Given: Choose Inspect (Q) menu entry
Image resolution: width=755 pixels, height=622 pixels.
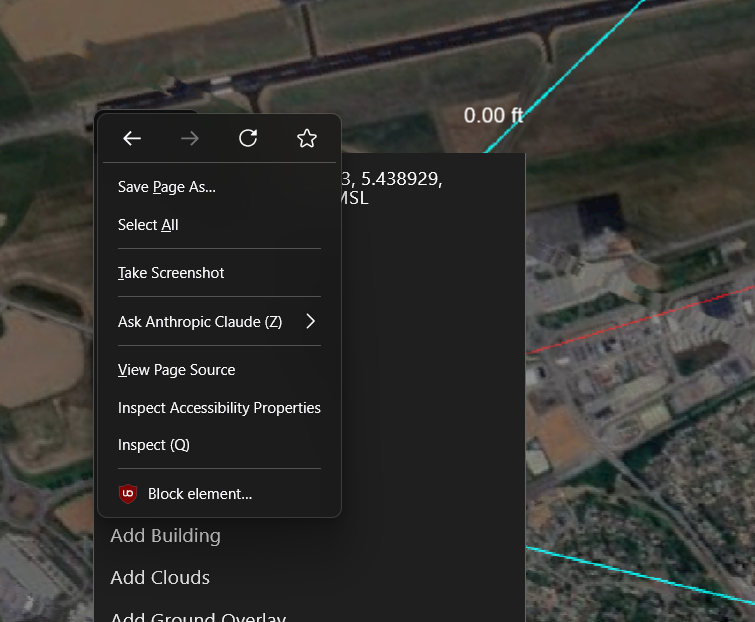Looking at the screenshot, I should [154, 445].
